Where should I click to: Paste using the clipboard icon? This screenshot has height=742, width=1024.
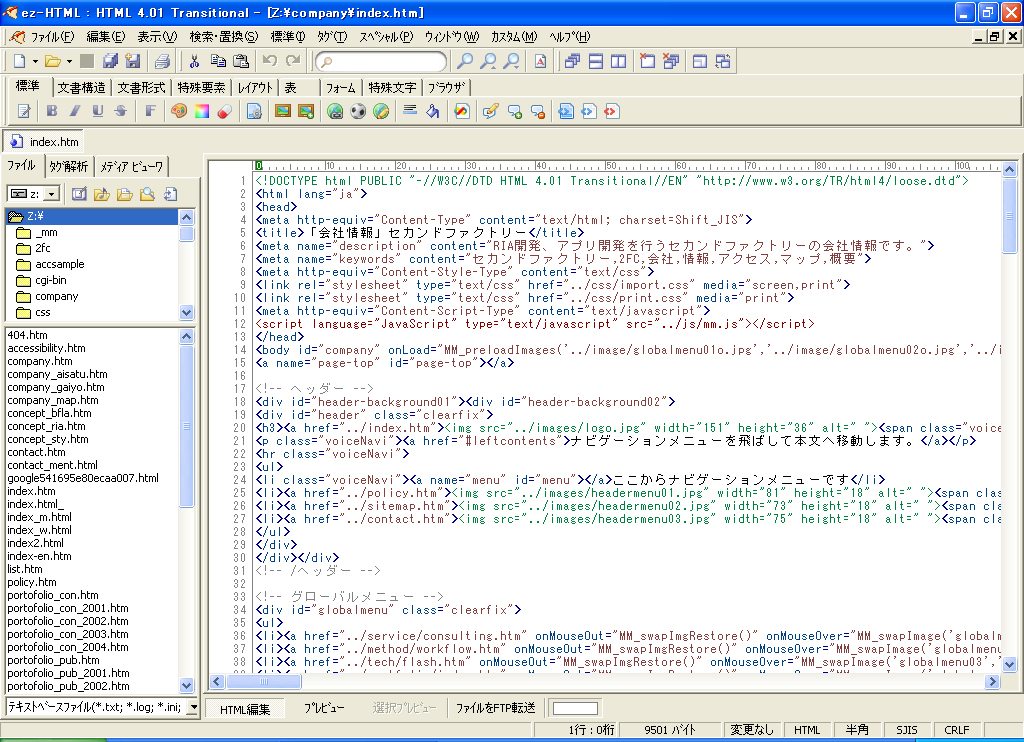241,61
